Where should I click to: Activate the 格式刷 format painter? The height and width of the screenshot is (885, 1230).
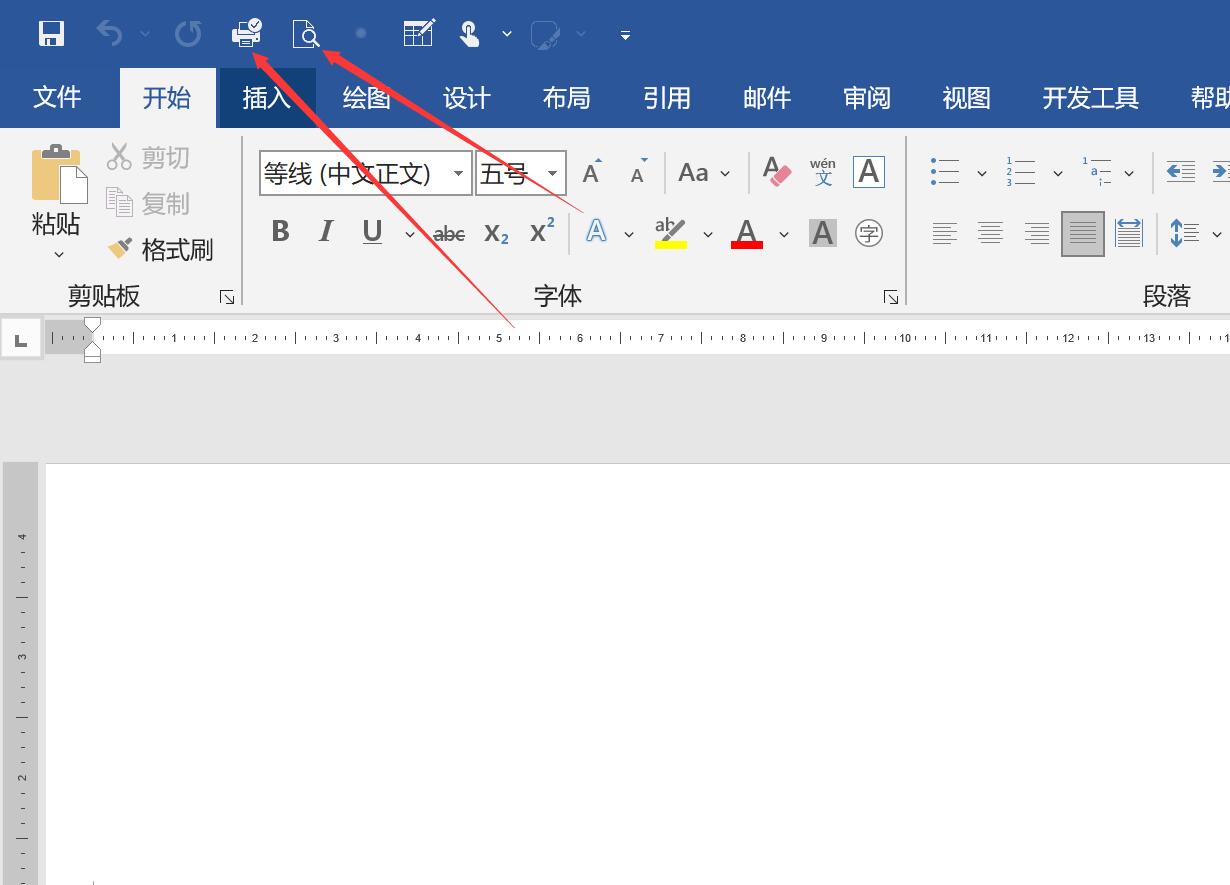[160, 249]
